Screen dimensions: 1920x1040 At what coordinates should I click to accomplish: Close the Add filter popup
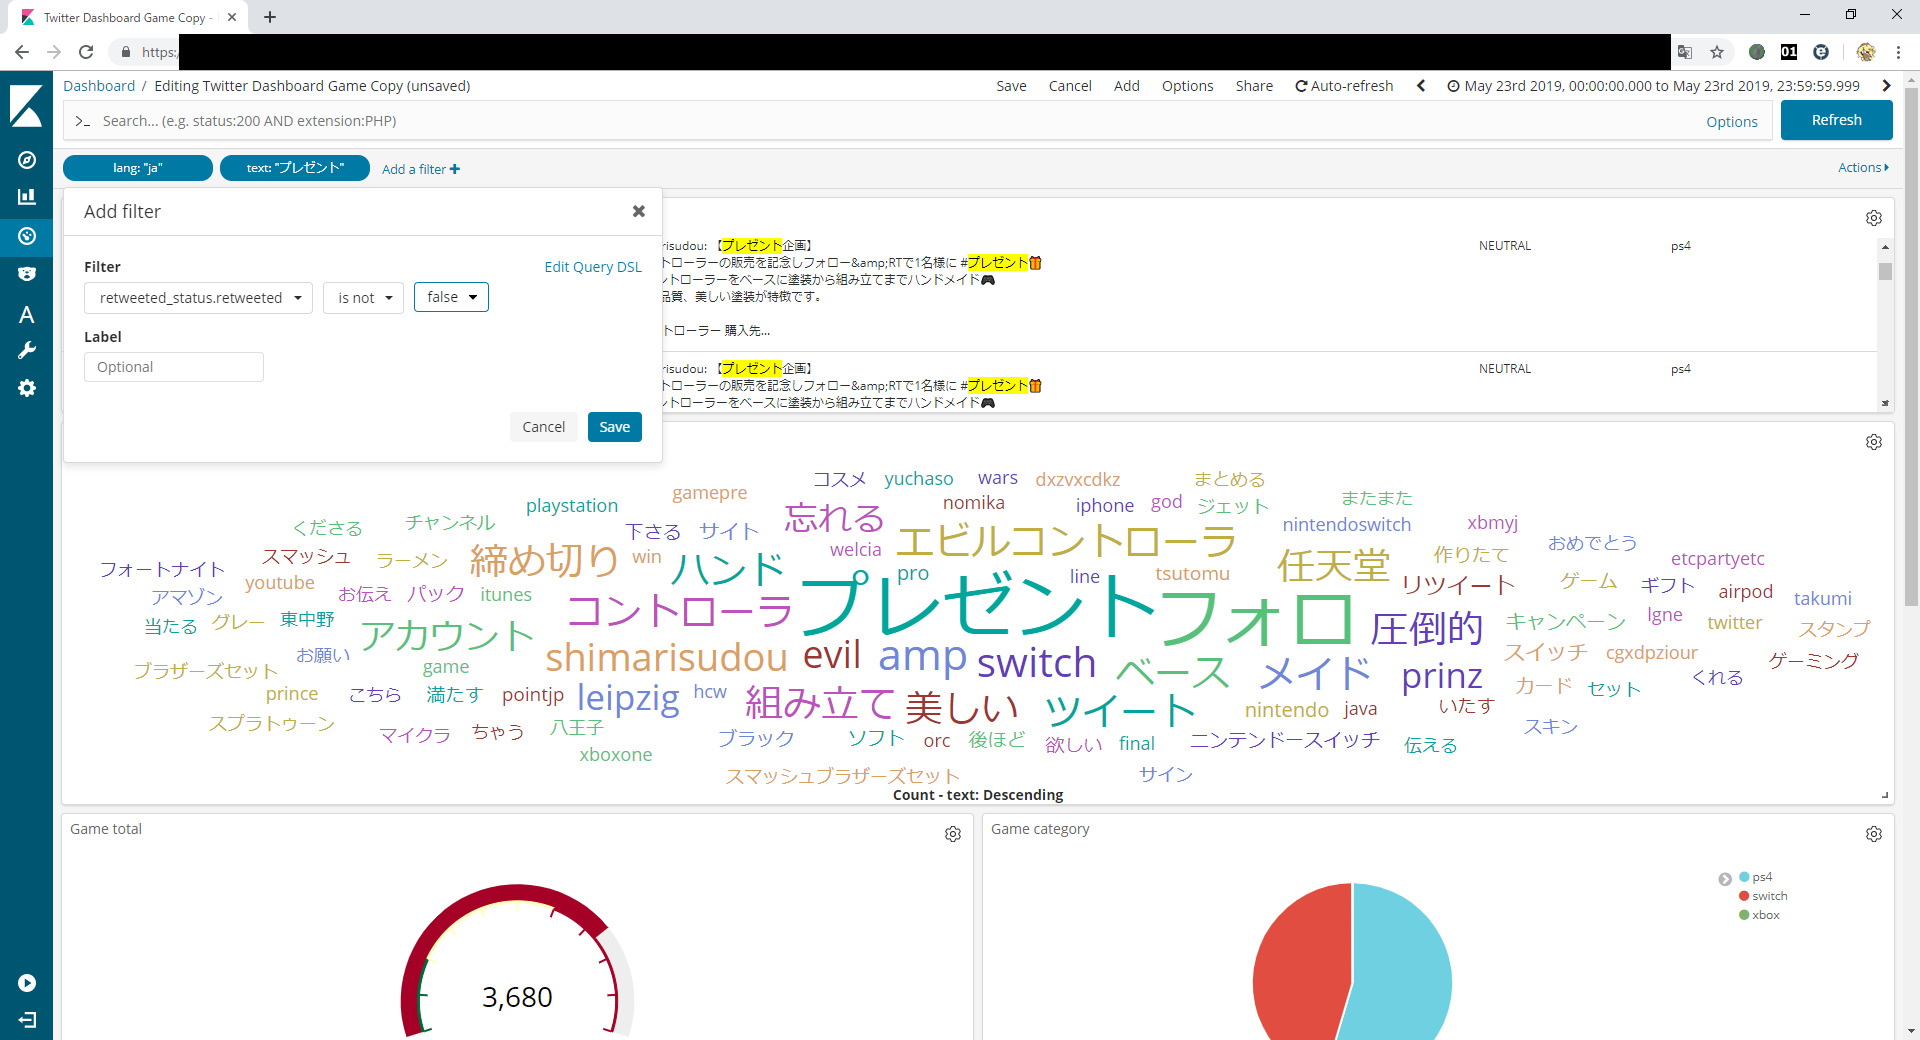pos(638,211)
